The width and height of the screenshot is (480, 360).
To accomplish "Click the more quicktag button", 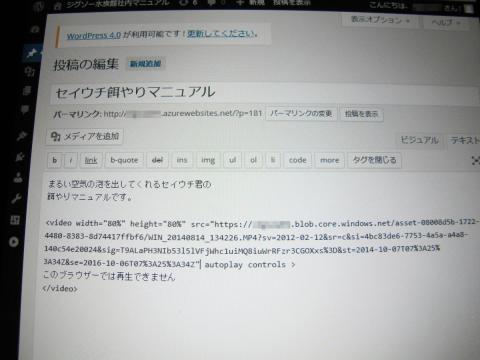I will coord(329,160).
